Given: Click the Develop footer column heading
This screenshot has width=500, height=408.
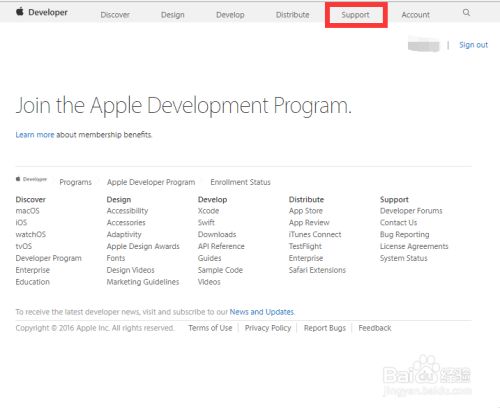Looking at the screenshot, I should (213, 200).
